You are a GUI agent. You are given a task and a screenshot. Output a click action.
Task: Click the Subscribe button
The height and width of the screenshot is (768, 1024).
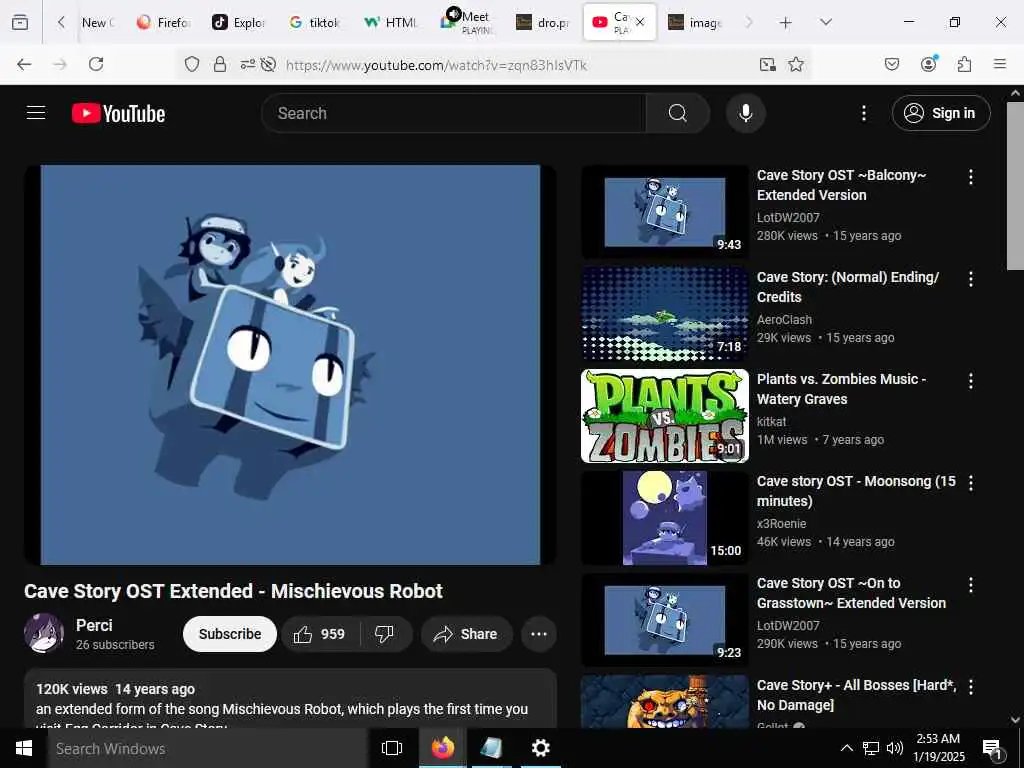[x=230, y=634]
